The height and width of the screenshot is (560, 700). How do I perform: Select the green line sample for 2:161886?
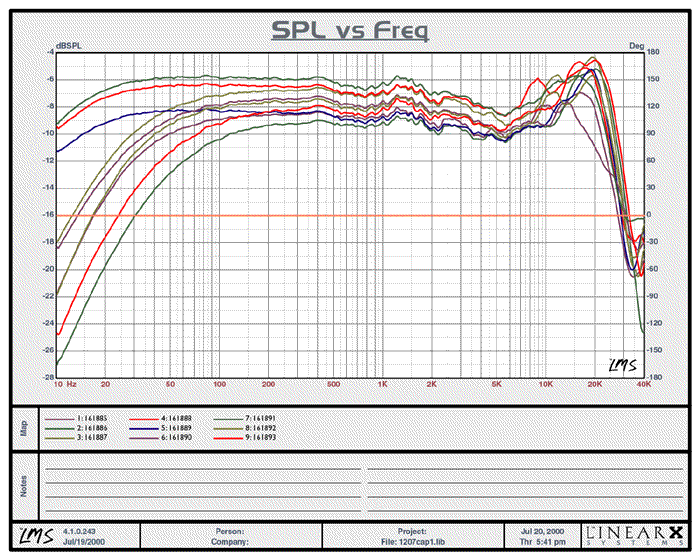click(x=59, y=428)
